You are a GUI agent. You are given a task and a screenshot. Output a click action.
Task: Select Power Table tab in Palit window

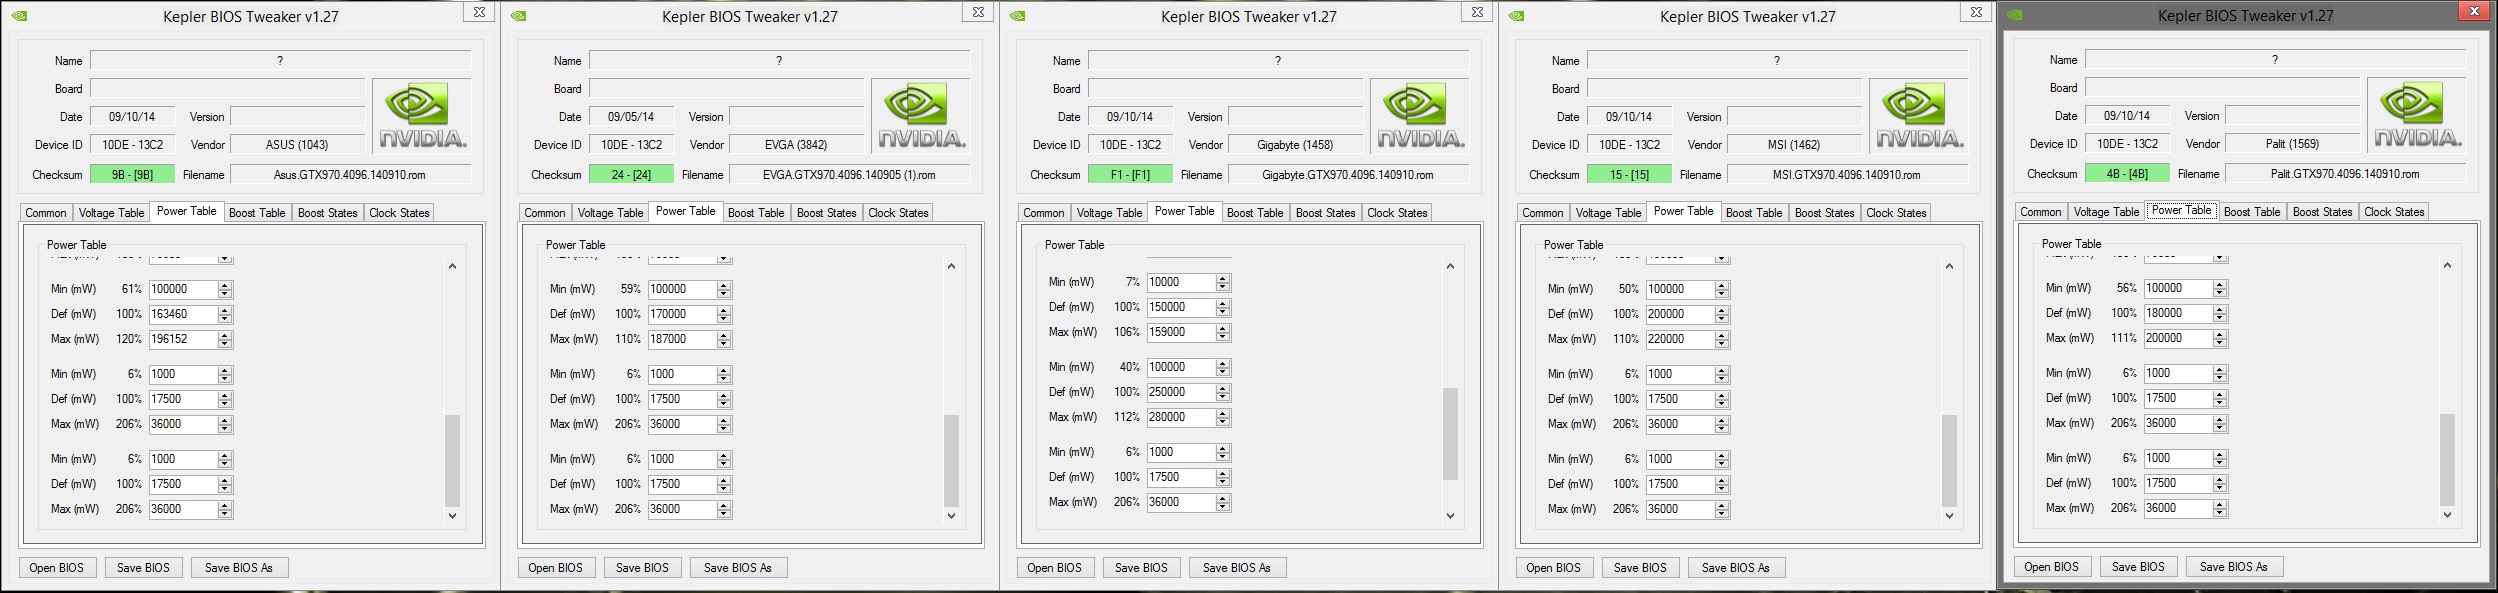pyautogui.click(x=2181, y=210)
